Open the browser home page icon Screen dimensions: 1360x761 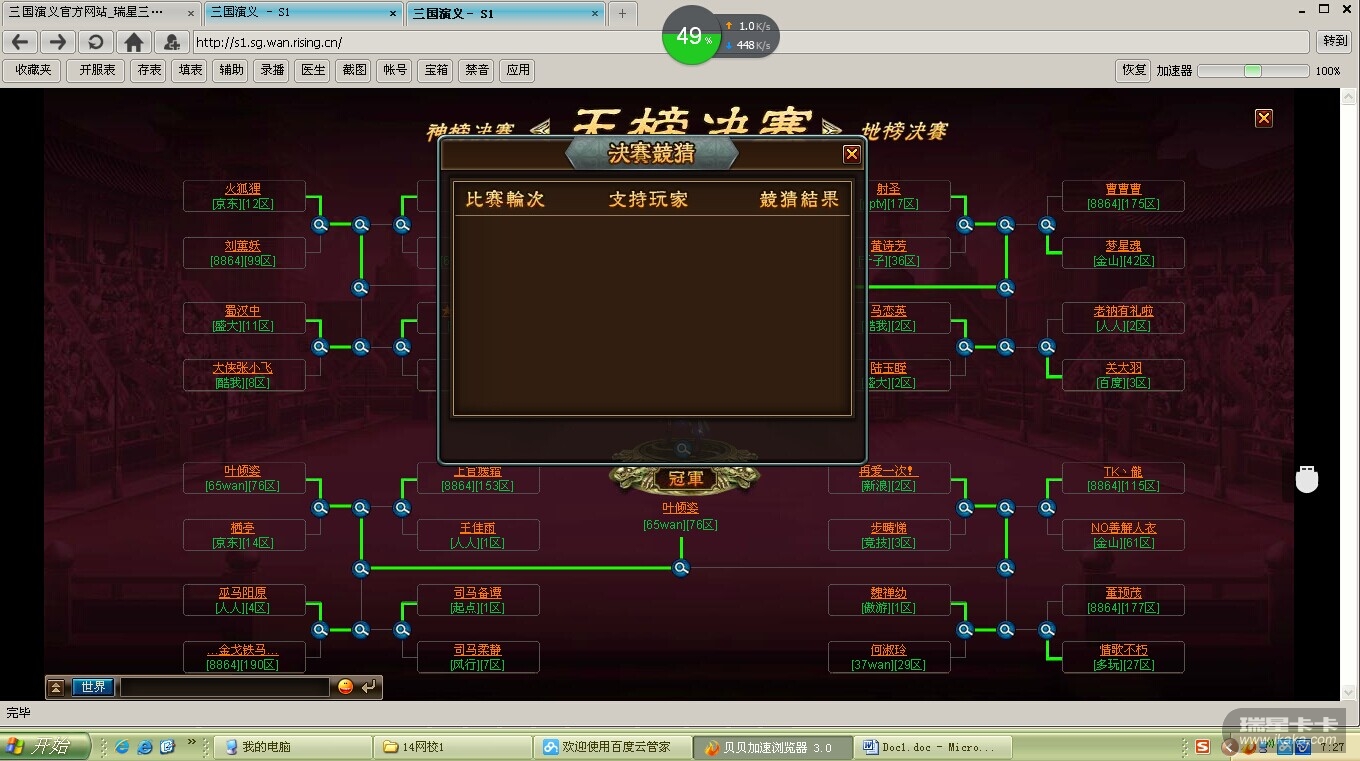tap(133, 42)
